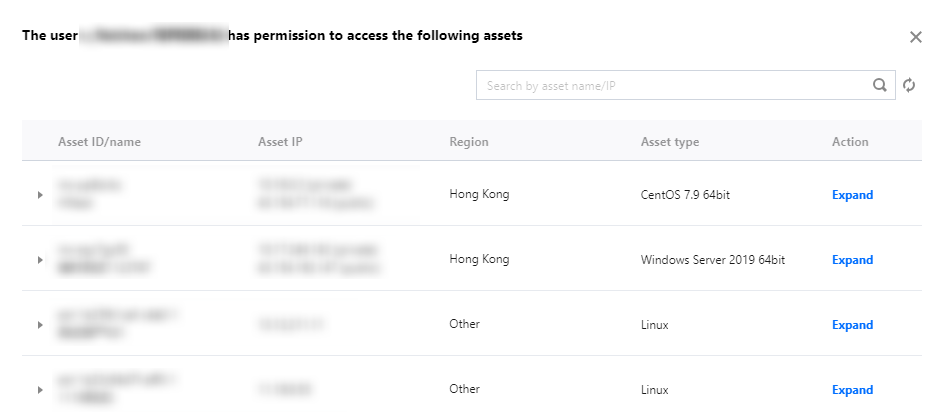Select the Region column header

[469, 142]
